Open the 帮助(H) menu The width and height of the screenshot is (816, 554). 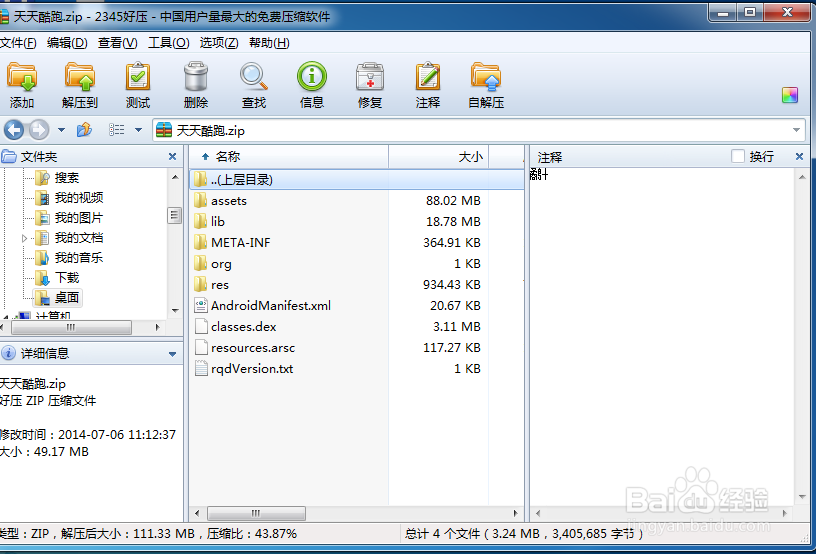269,43
